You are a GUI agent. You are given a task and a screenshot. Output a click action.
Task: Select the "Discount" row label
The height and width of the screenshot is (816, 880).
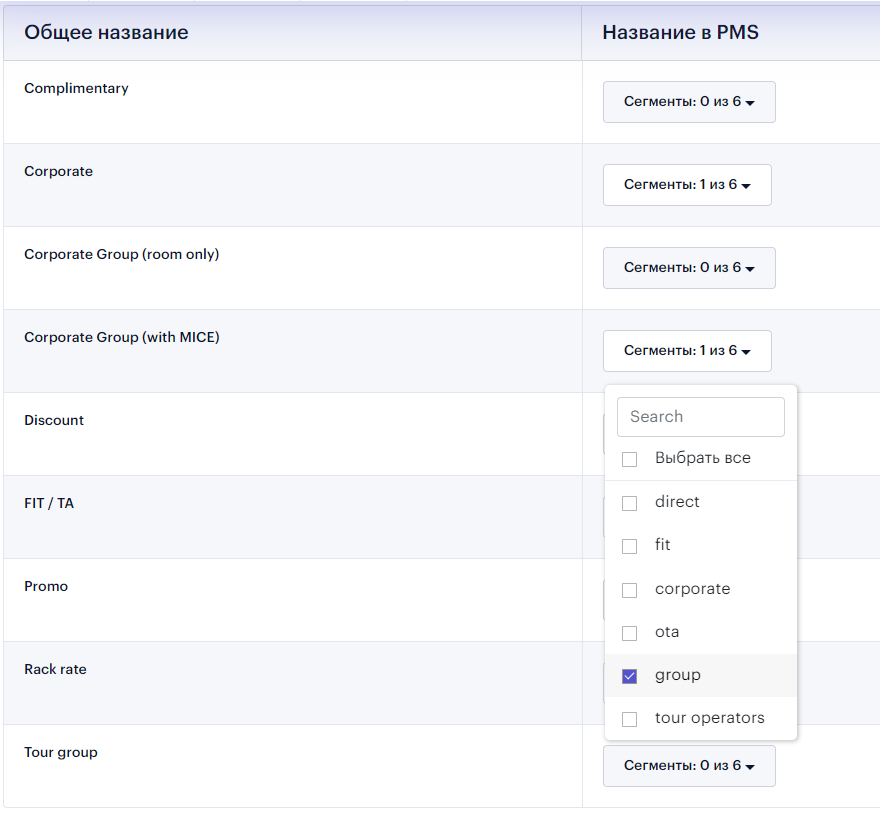click(54, 420)
